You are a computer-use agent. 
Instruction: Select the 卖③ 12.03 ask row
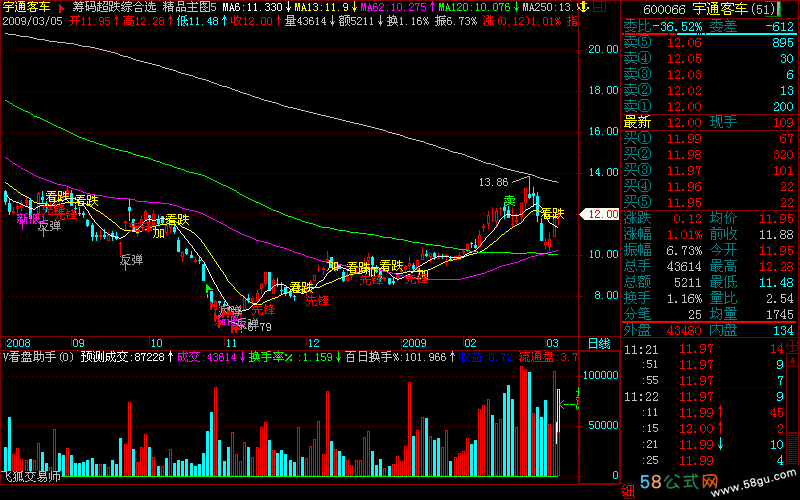click(x=709, y=74)
